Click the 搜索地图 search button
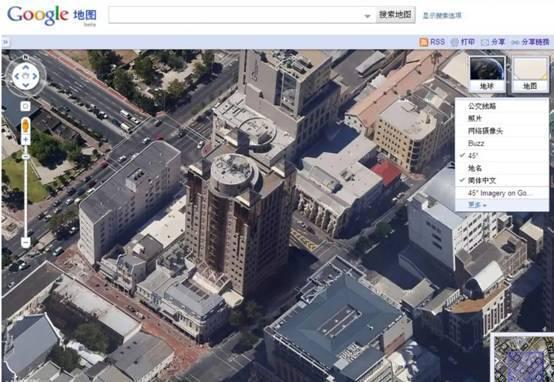This screenshot has width=554, height=382. click(395, 15)
